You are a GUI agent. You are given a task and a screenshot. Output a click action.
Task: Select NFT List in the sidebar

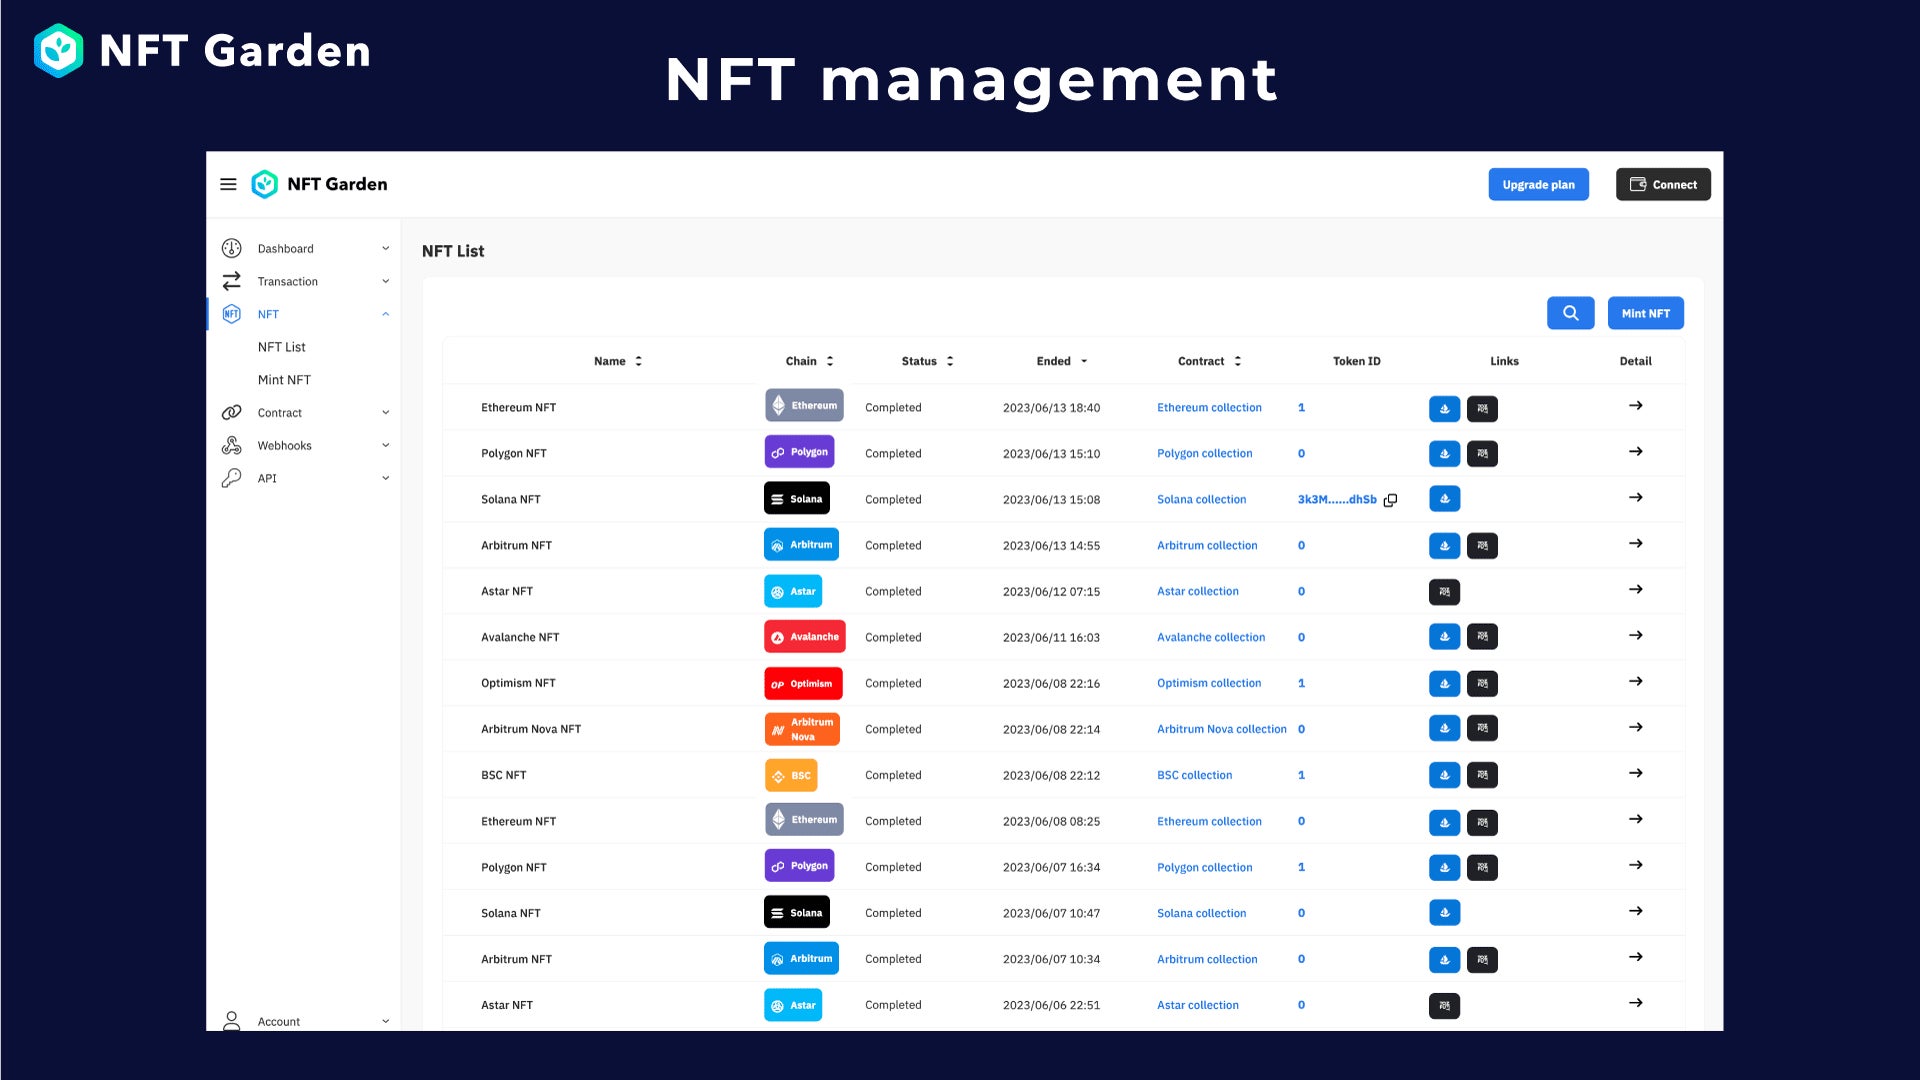(281, 347)
